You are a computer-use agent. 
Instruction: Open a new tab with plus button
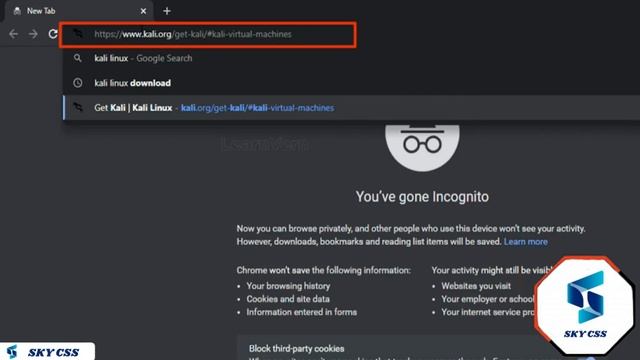coord(167,11)
